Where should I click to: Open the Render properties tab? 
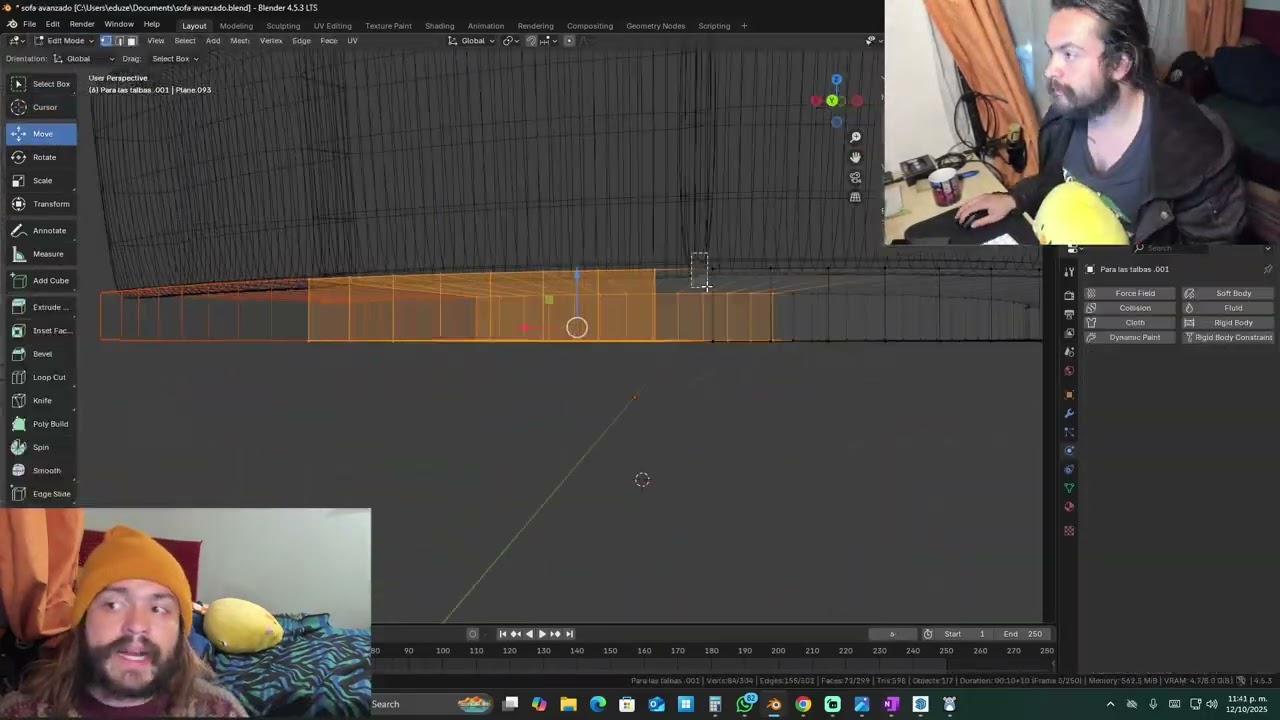[x=1069, y=296]
